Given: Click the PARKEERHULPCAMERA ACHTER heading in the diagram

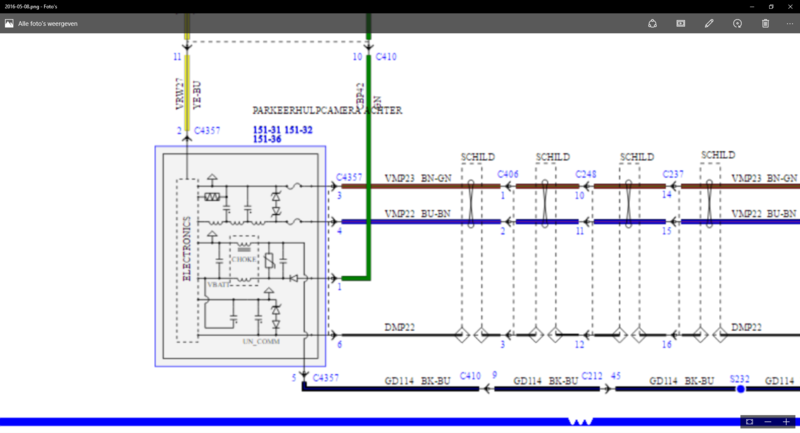Looking at the screenshot, I should (x=327, y=110).
